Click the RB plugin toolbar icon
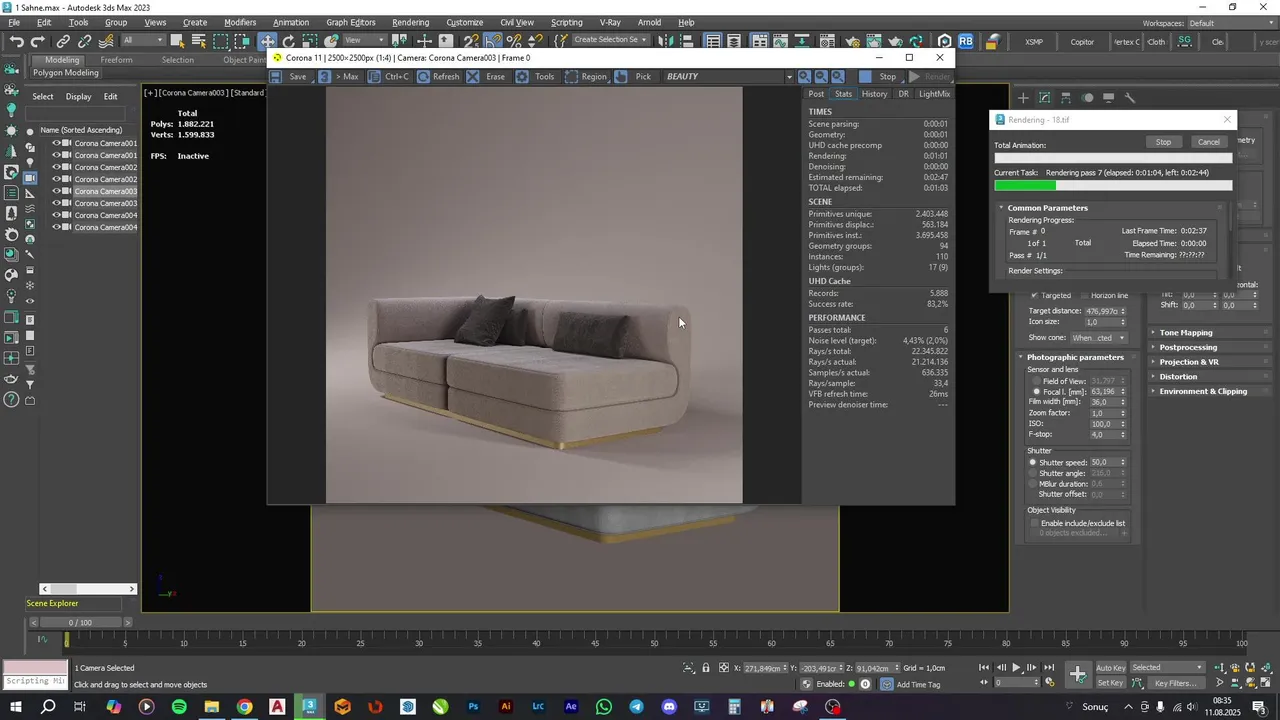Viewport: 1280px width, 720px height. pos(966,41)
